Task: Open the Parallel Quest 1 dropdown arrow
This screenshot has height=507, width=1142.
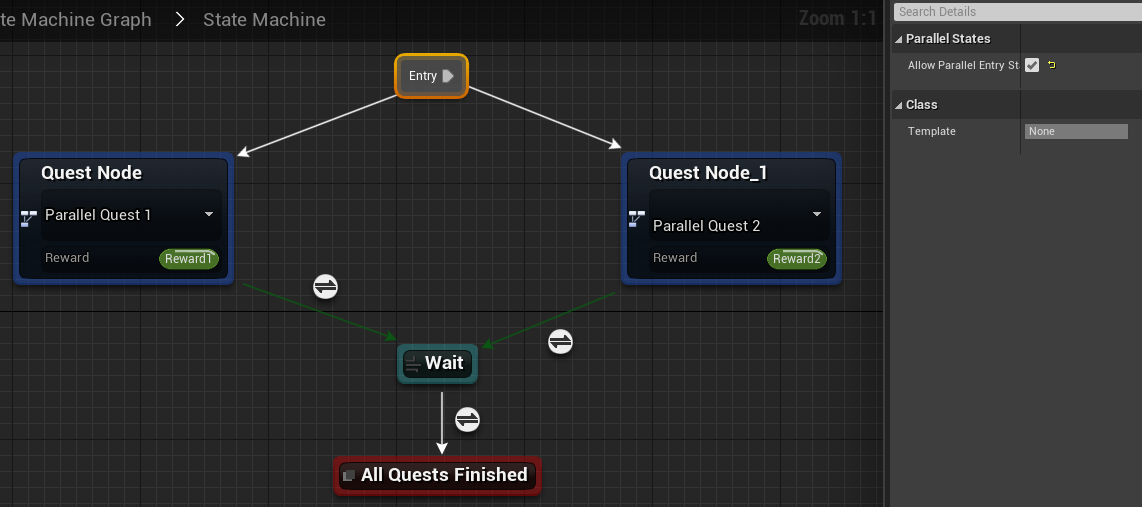Action: pos(209,215)
